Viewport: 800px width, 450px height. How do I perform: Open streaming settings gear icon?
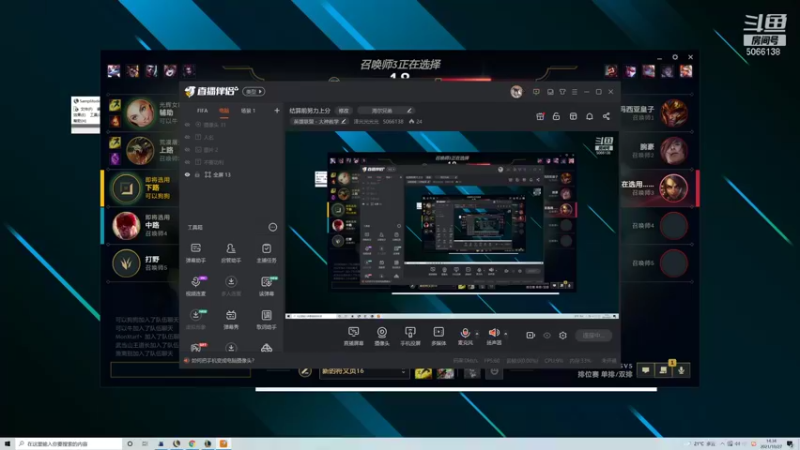pyautogui.click(x=563, y=335)
